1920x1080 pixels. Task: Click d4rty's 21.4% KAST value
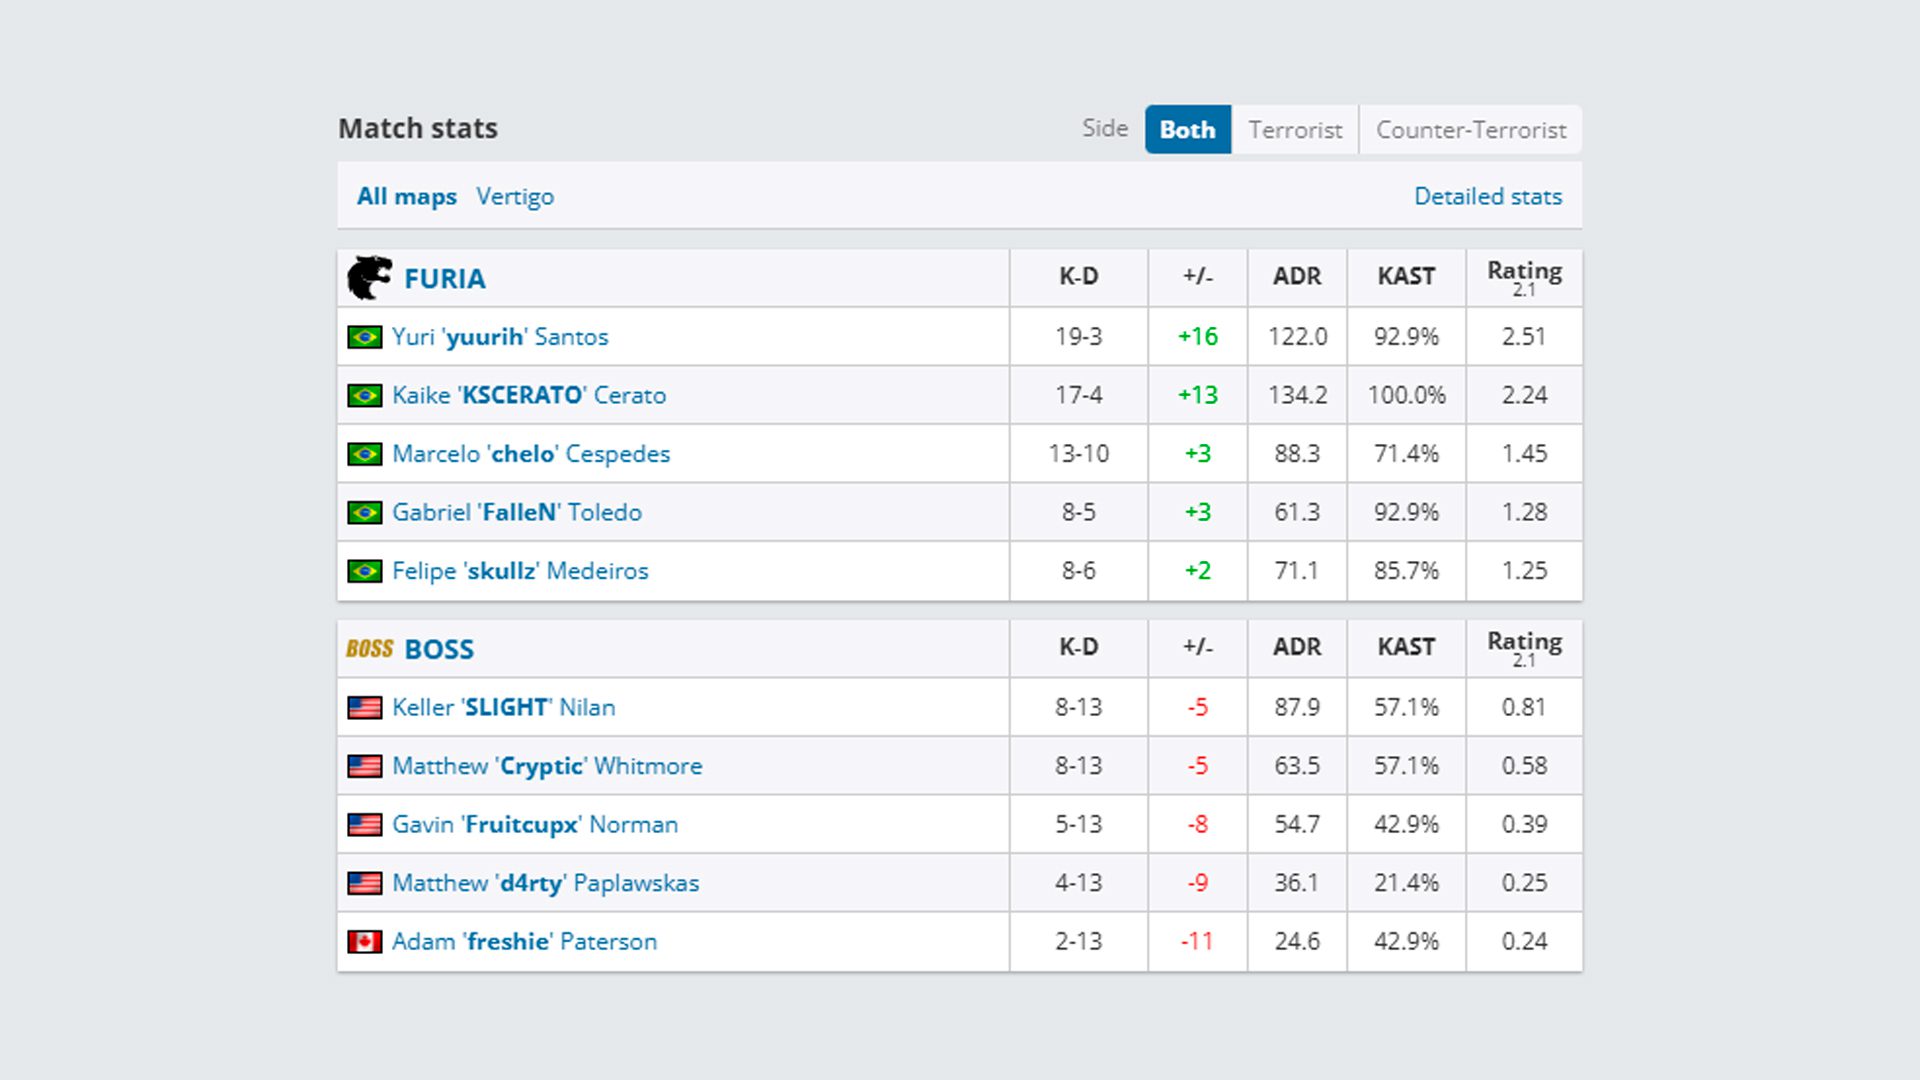tap(1406, 882)
